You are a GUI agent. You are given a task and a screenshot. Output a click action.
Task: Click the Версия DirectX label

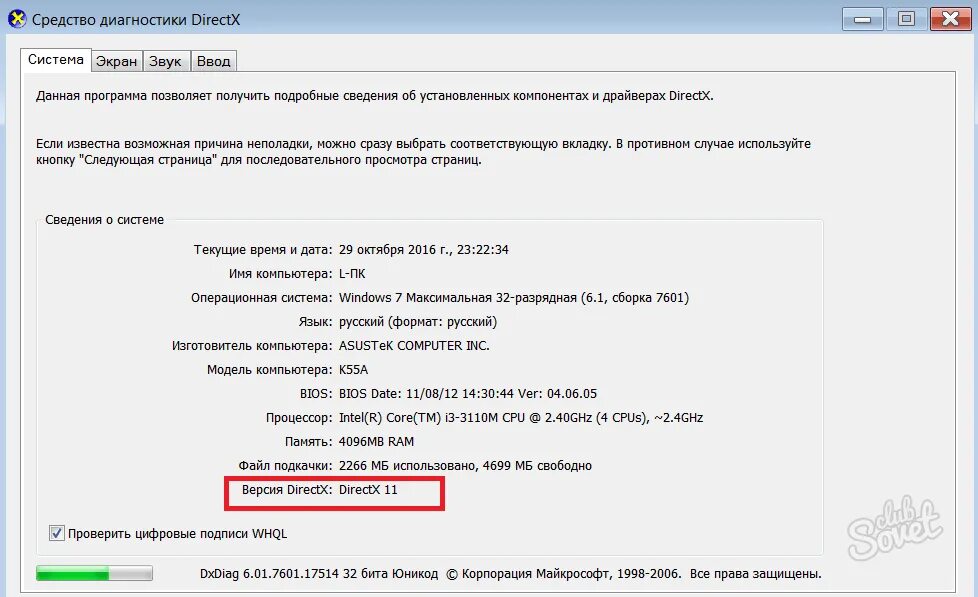coord(287,490)
